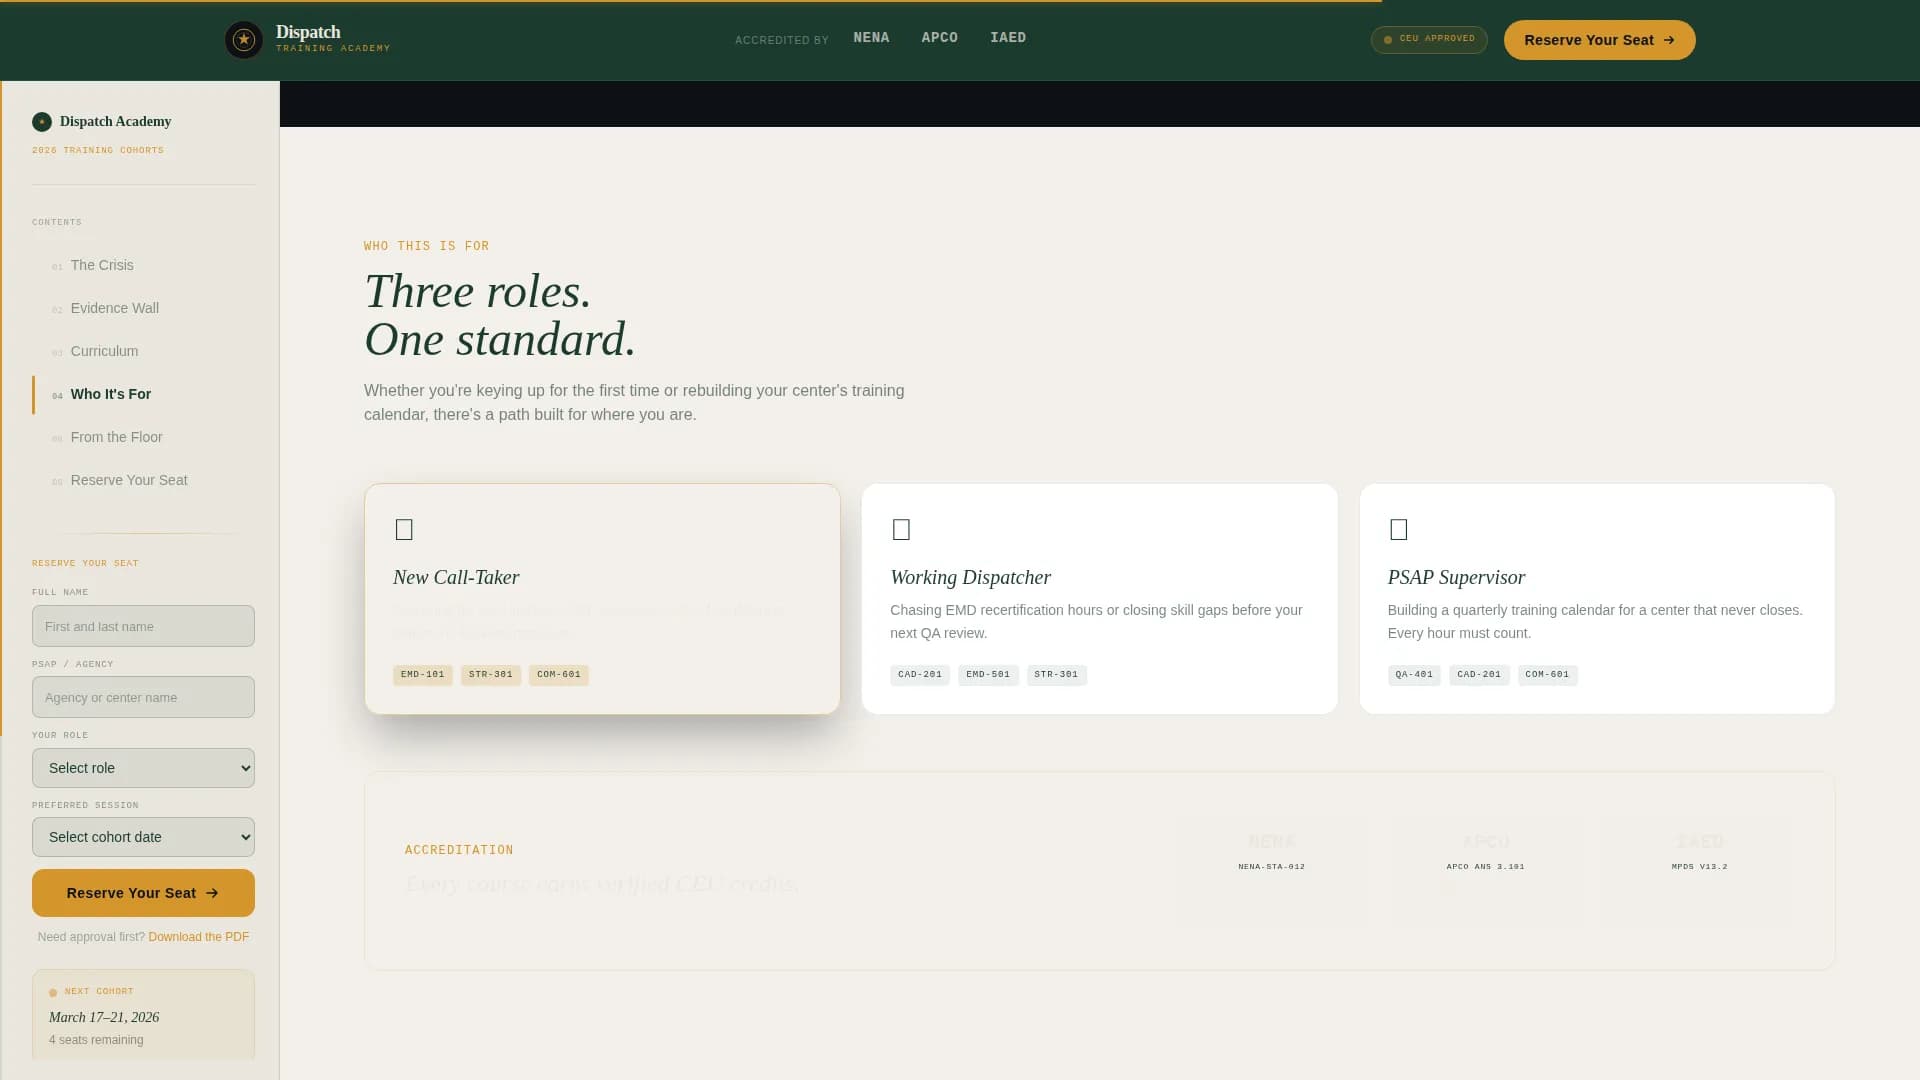The image size is (1920, 1080).
Task: Click the Working Dispatcher card icon
Action: pos(902,529)
